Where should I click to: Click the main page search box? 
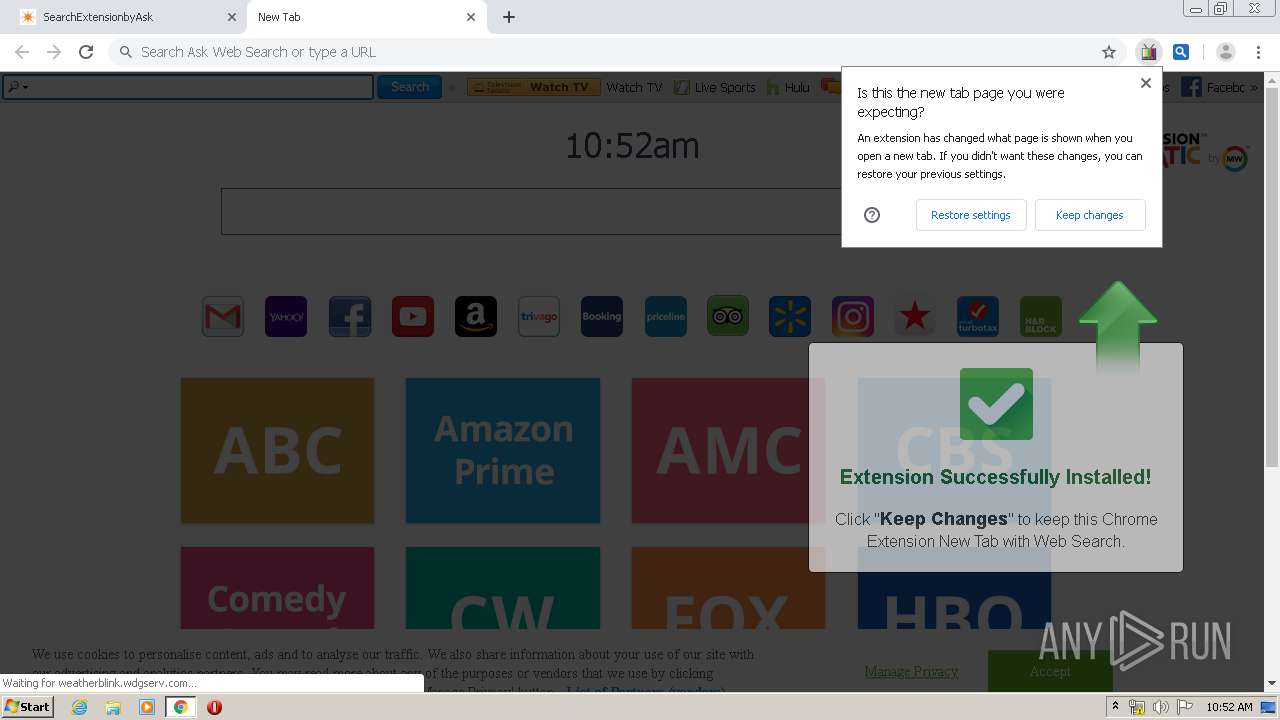tap(531, 211)
